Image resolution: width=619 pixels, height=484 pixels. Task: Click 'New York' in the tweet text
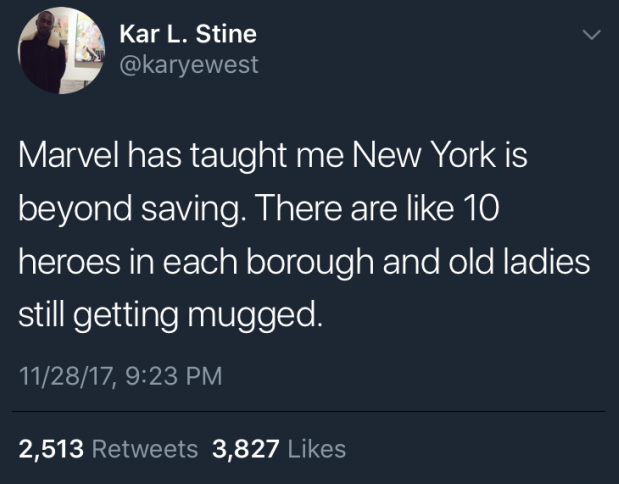424,155
